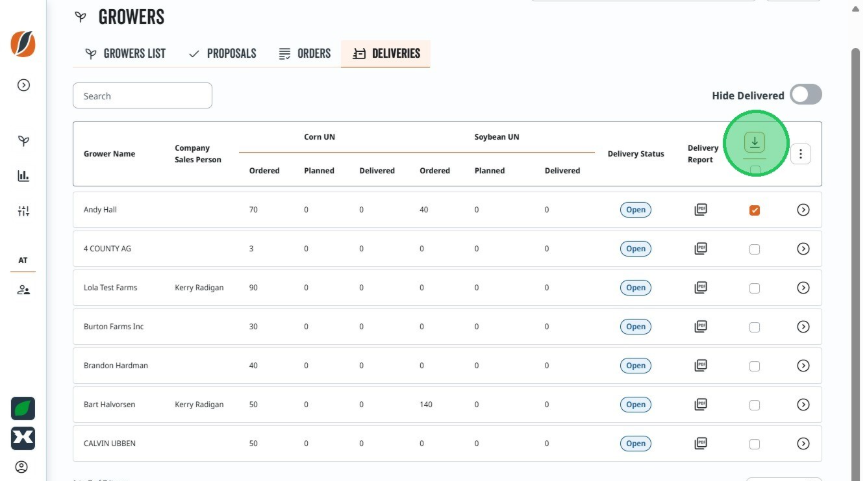Open Andy Hall's delivery report PDF
Screen dimensions: 864x481
[x=700, y=209]
